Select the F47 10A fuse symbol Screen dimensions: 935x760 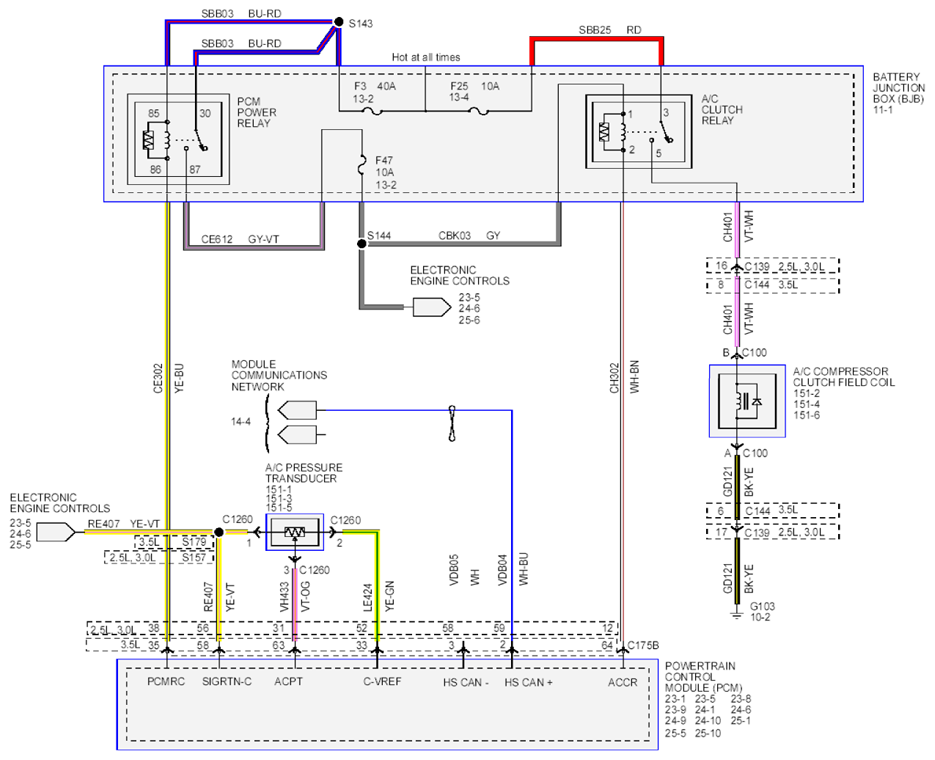pos(361,165)
